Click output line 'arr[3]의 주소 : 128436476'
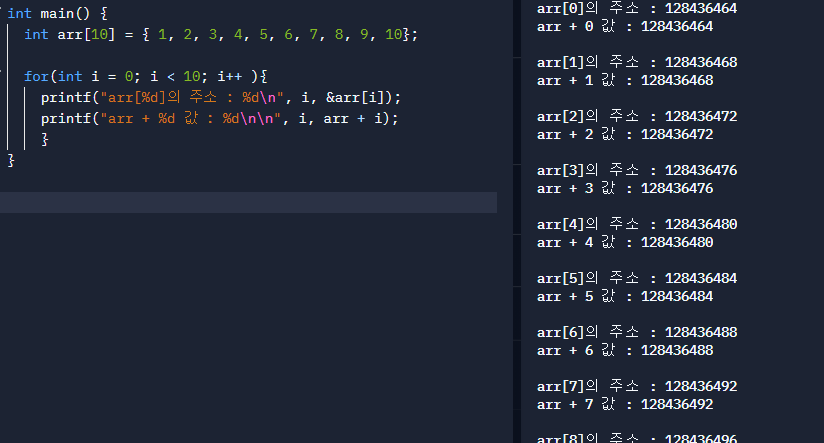824x443 pixels. tap(637, 170)
